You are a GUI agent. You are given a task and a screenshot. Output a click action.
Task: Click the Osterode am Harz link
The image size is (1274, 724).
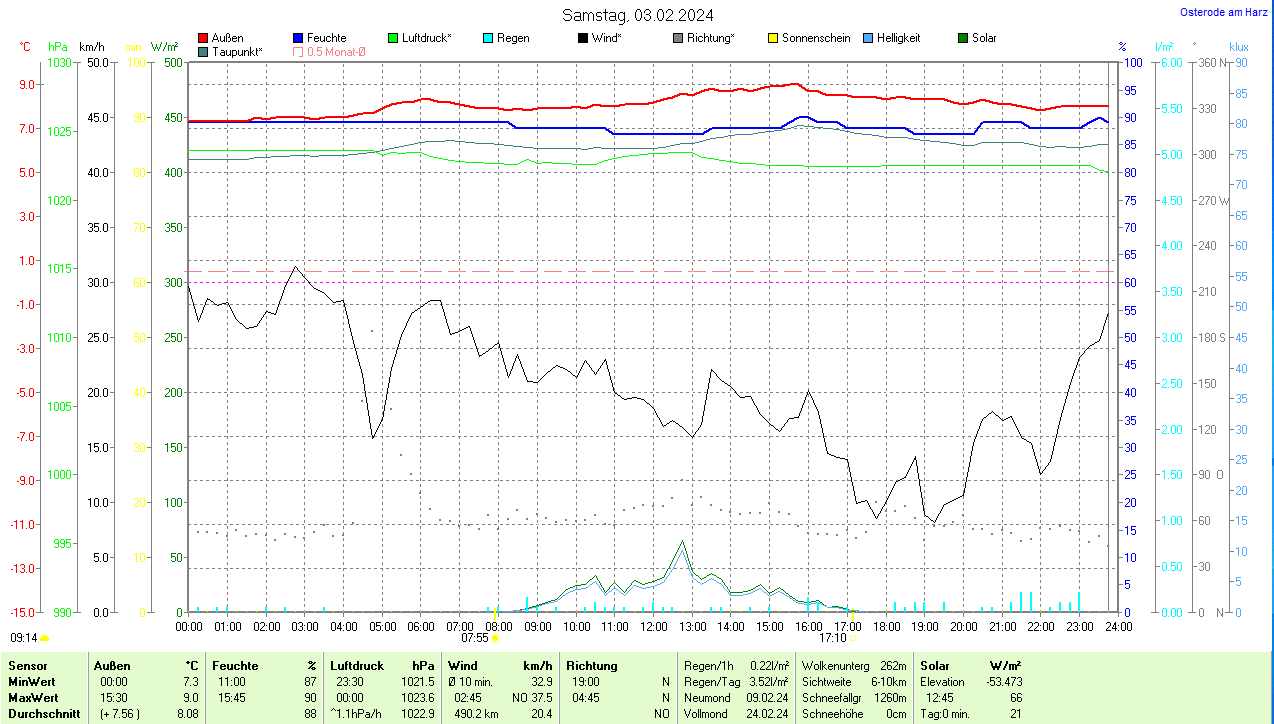click(1222, 12)
